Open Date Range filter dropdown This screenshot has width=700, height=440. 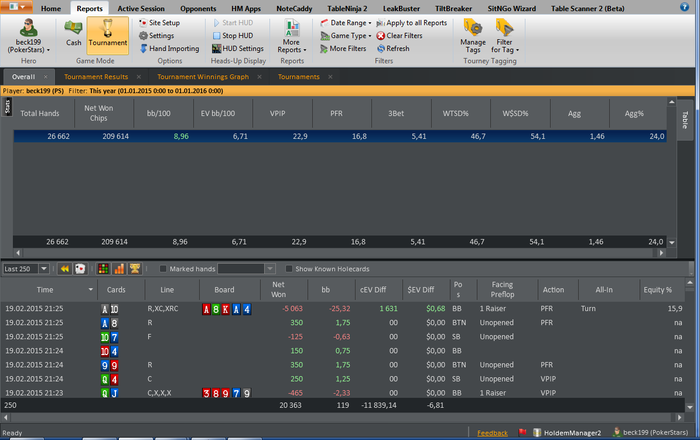click(x=346, y=23)
